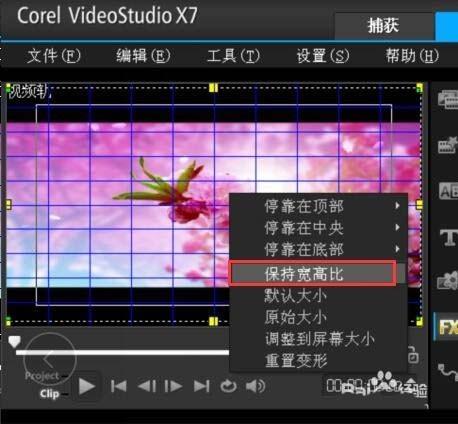Jump to the start (Home) button

[x=118, y=386]
